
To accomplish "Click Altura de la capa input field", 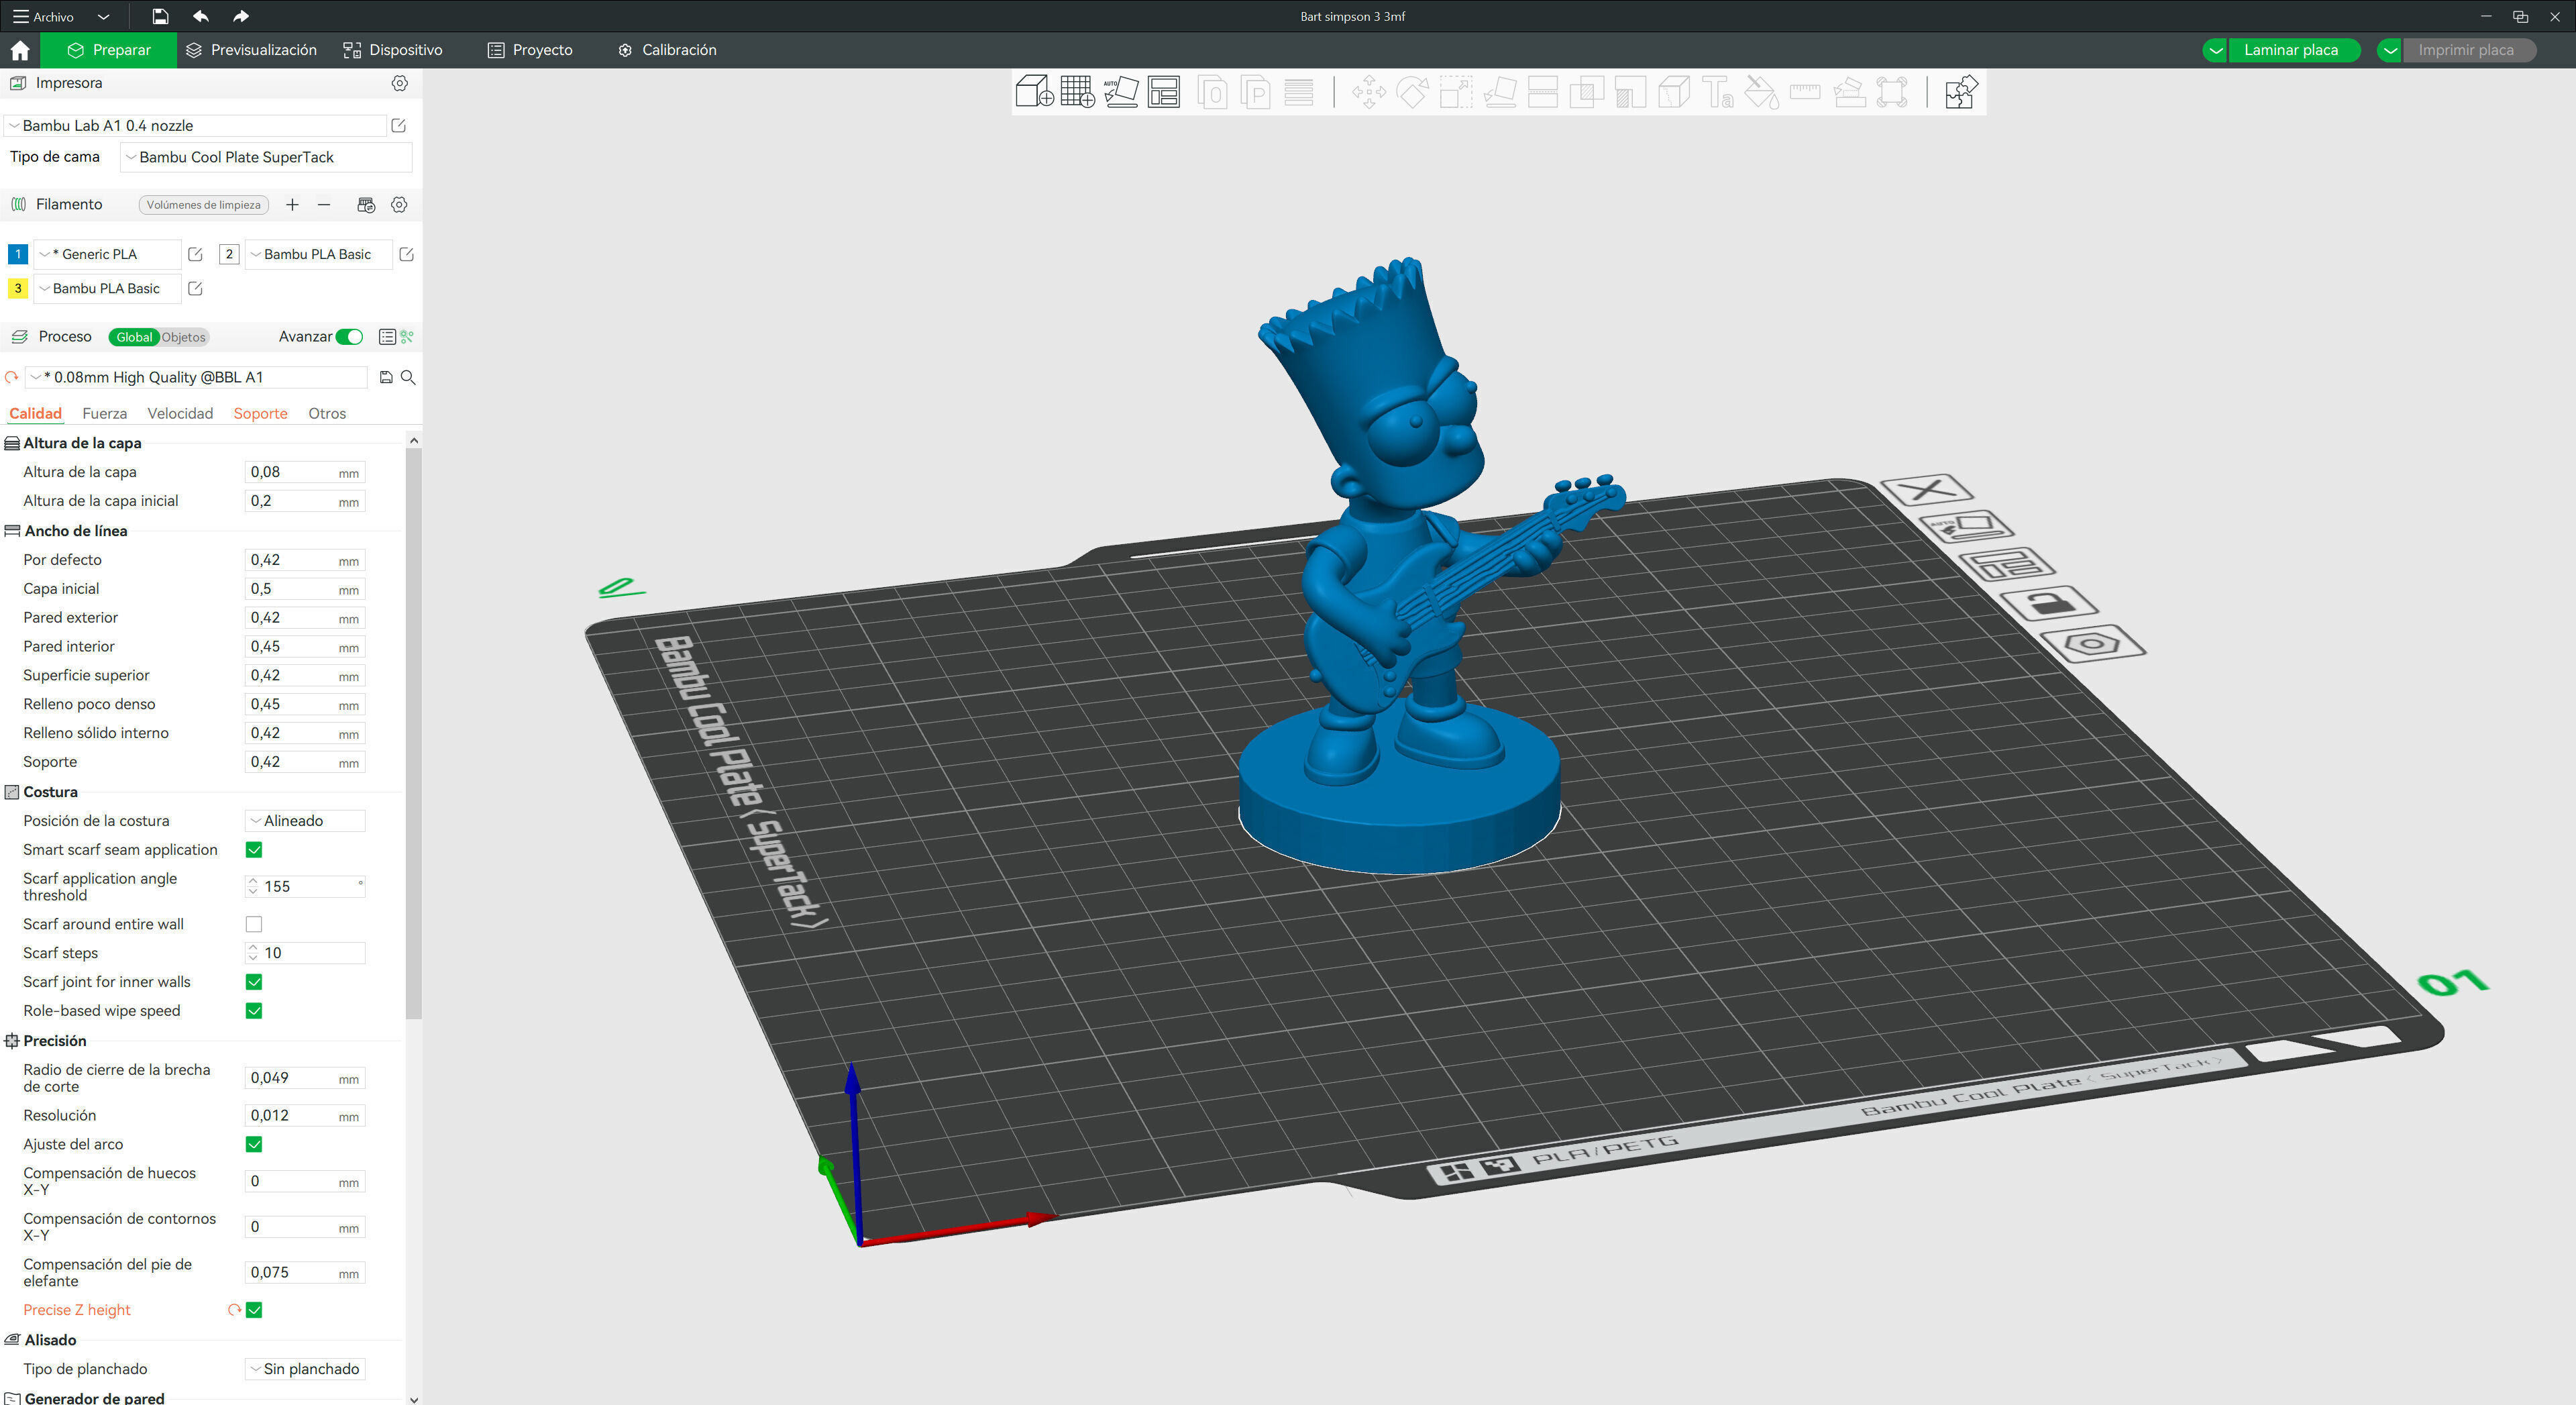I will pos(305,472).
